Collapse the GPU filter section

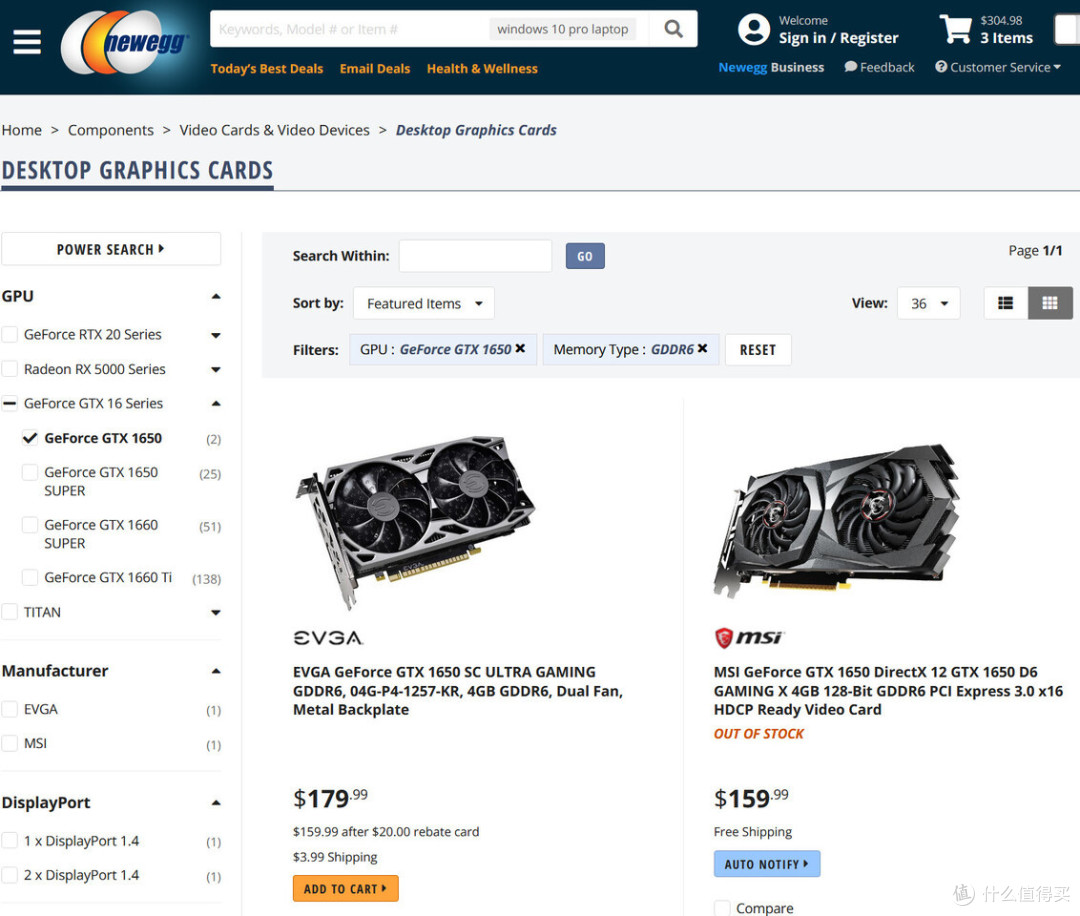click(216, 296)
